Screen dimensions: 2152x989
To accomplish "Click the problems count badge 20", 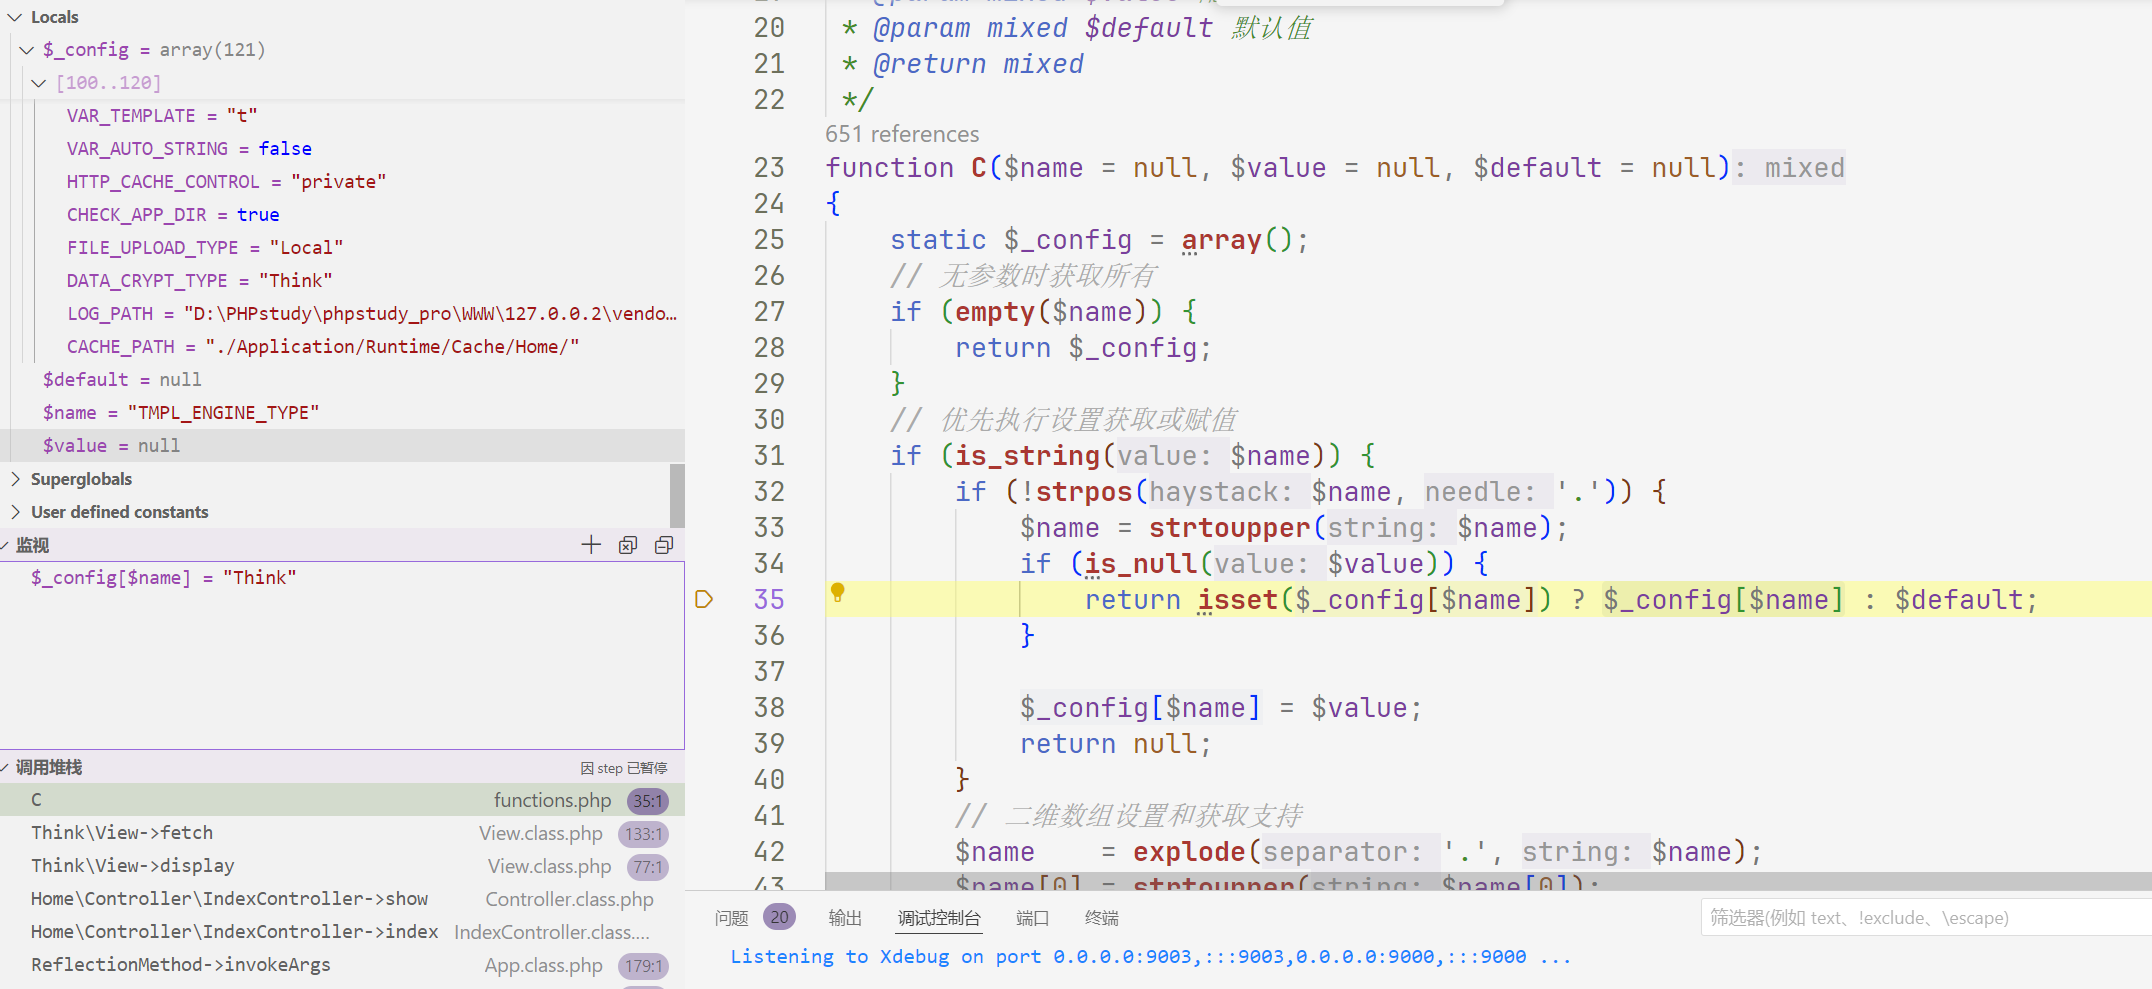I will pyautogui.click(x=779, y=917).
